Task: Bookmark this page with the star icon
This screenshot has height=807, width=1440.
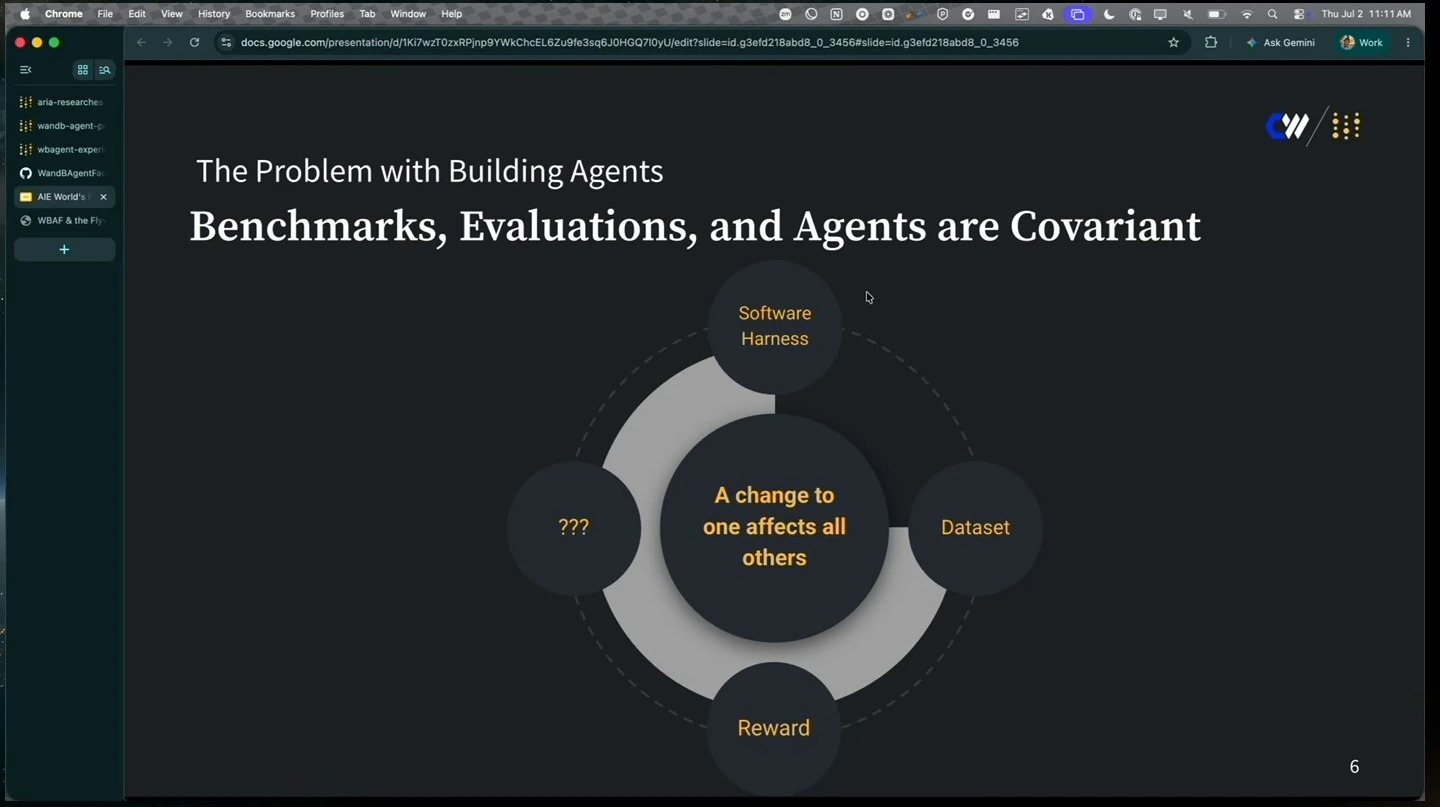Action: pos(1174,42)
